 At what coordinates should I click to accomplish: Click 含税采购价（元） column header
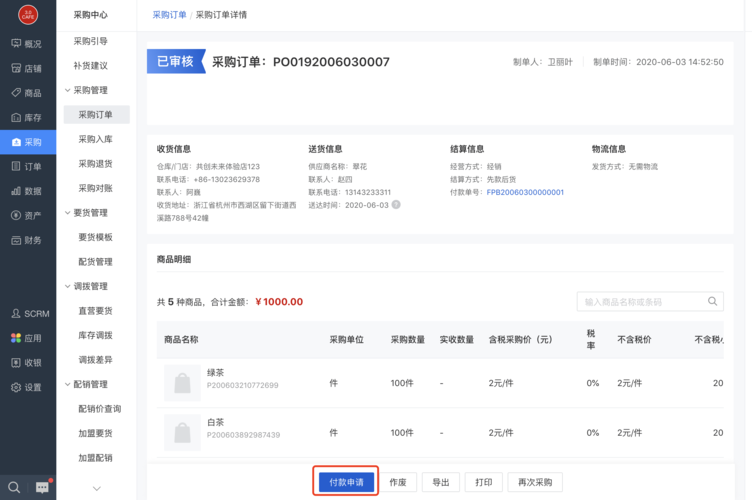pos(520,339)
